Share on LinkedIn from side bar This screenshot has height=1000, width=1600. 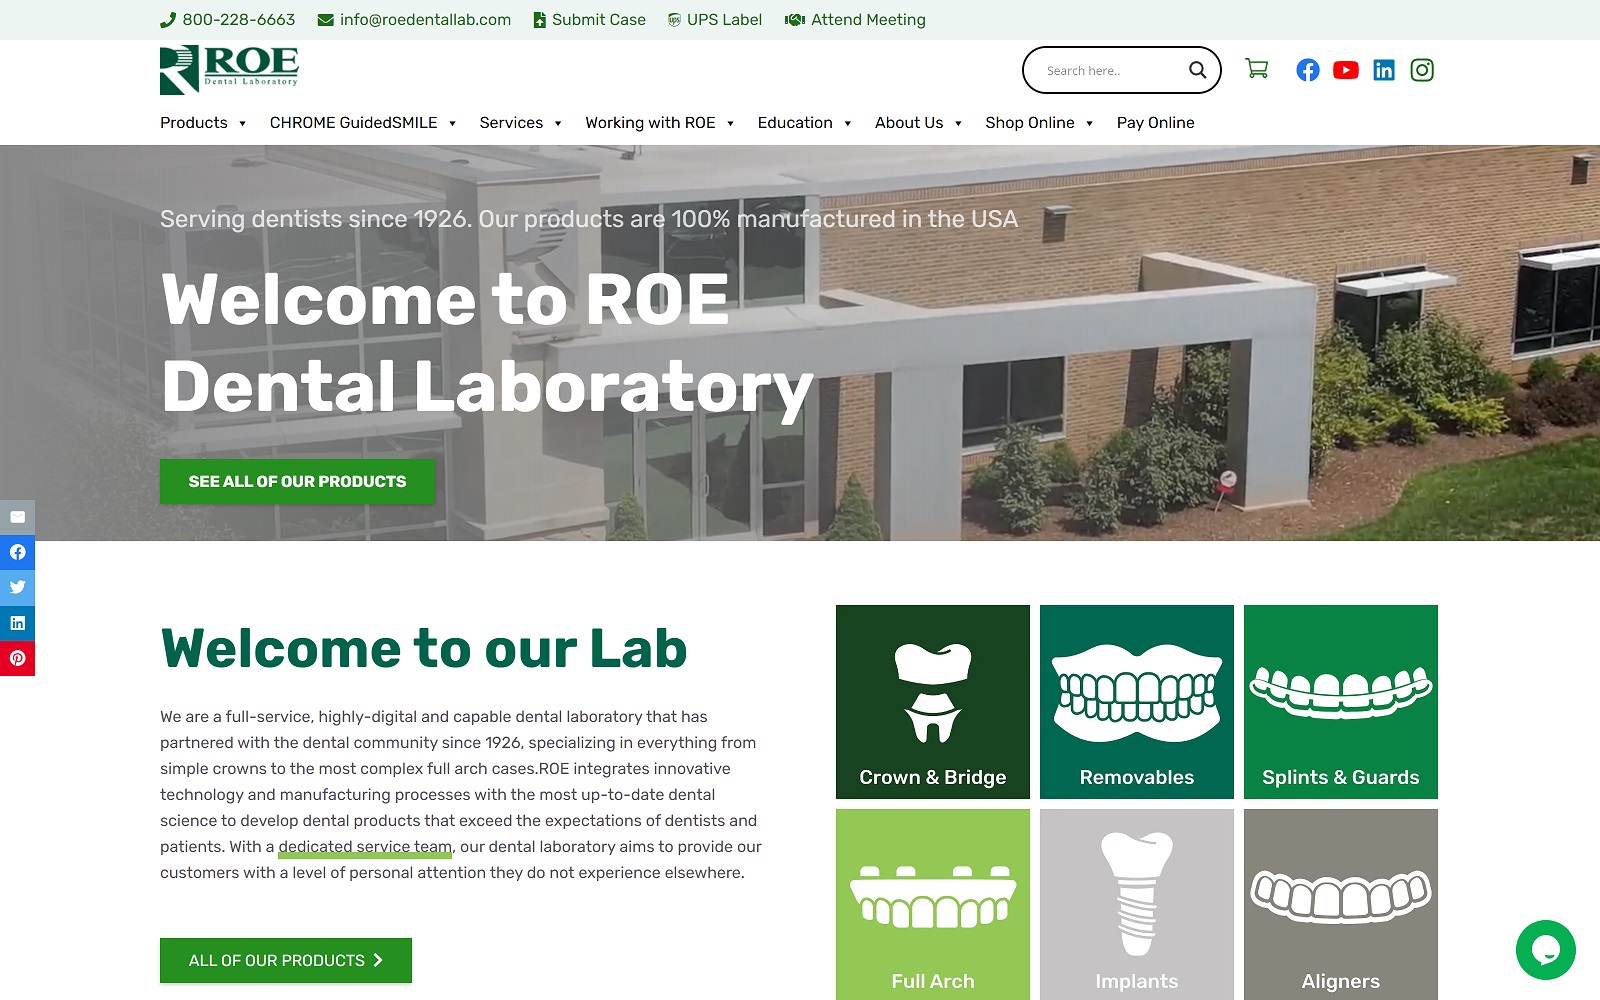pos(17,623)
